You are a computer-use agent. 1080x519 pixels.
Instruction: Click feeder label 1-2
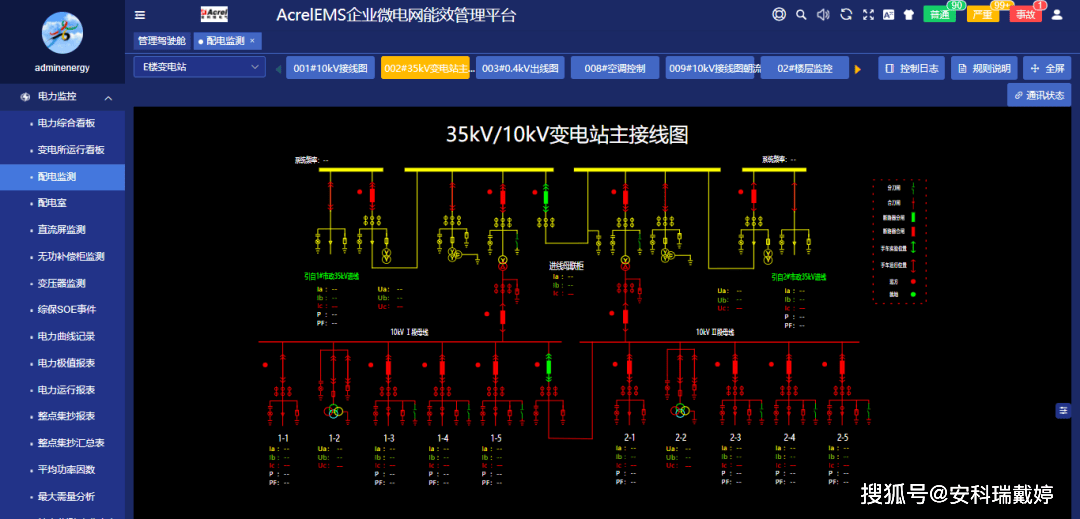click(334, 438)
